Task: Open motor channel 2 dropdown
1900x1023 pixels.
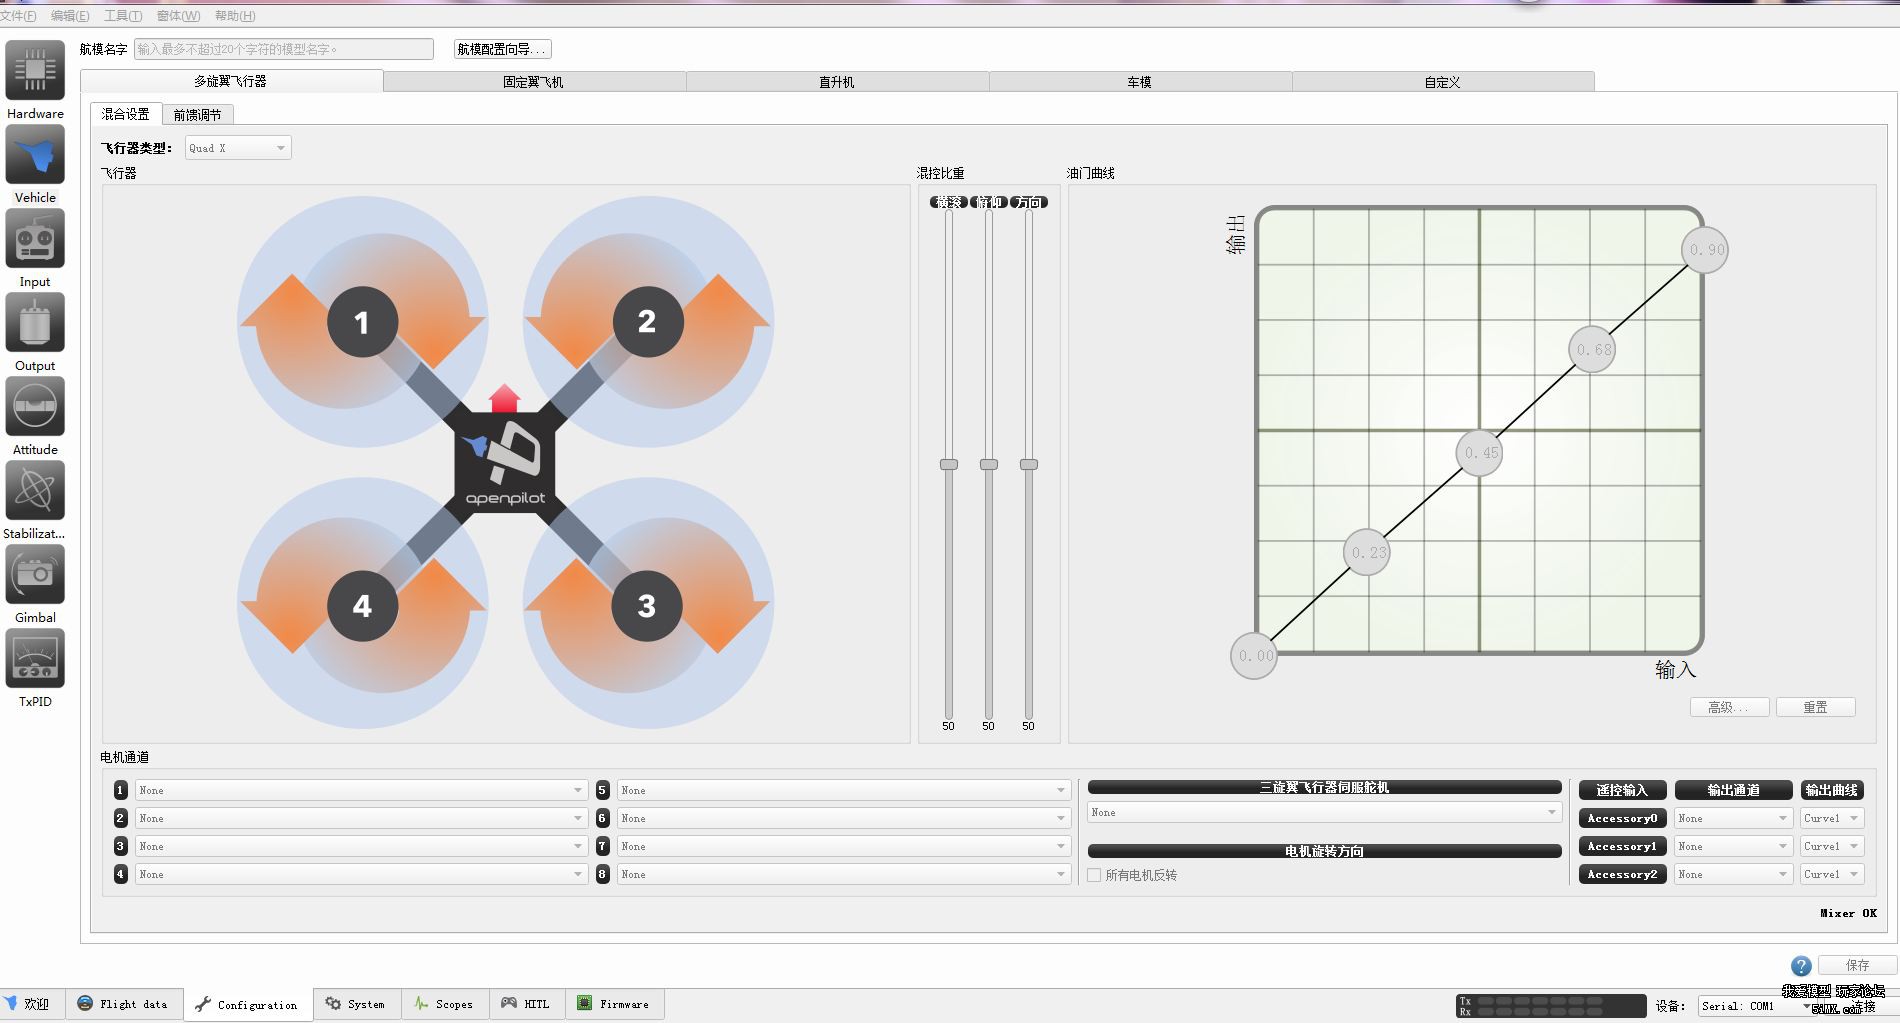Action: click(361, 818)
